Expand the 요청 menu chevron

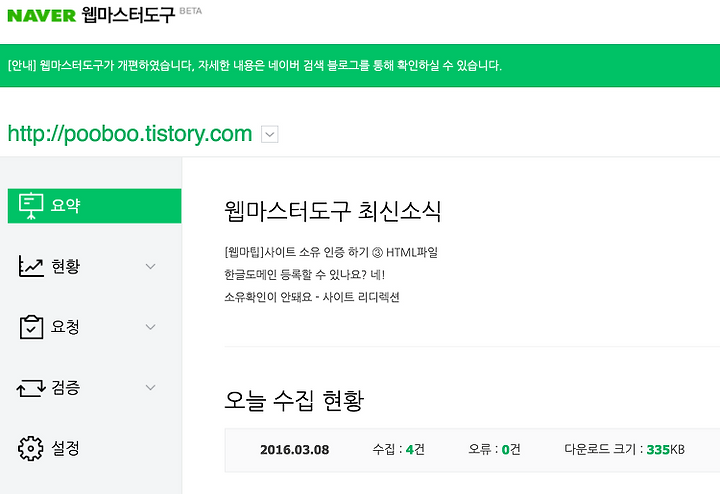point(150,327)
